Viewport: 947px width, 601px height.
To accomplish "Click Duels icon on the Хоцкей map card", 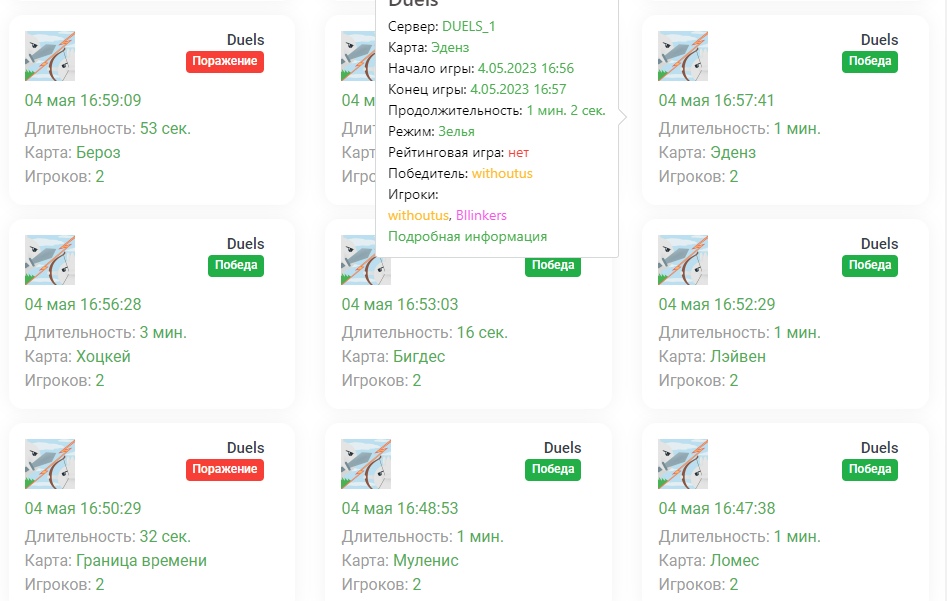I will tap(50, 260).
